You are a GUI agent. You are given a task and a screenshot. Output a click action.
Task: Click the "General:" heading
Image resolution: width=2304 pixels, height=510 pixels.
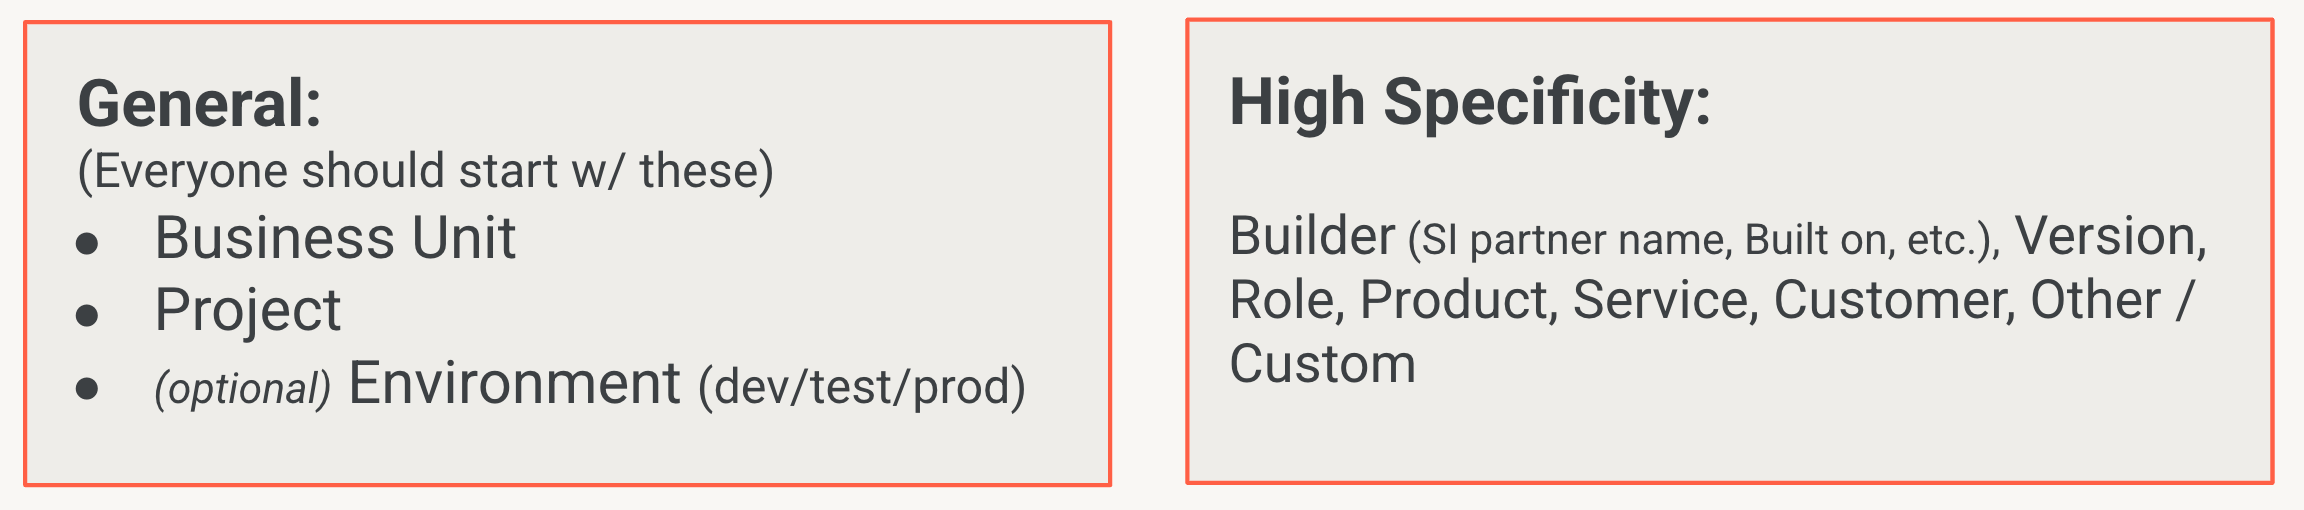click(199, 104)
